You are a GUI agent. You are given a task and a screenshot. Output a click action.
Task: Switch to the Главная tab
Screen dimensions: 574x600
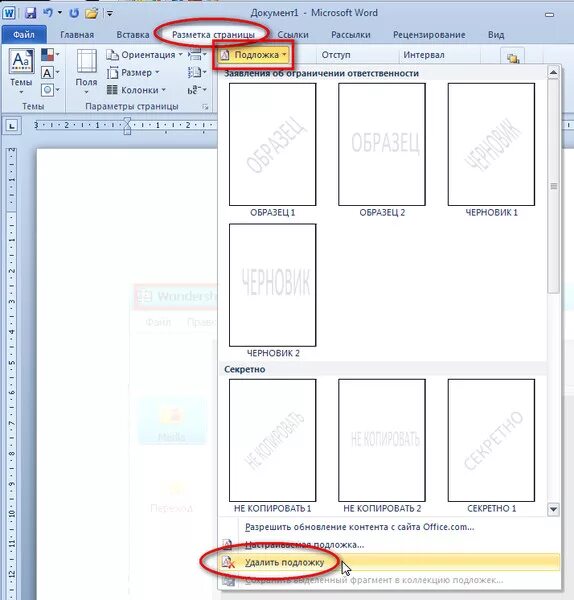[77, 35]
